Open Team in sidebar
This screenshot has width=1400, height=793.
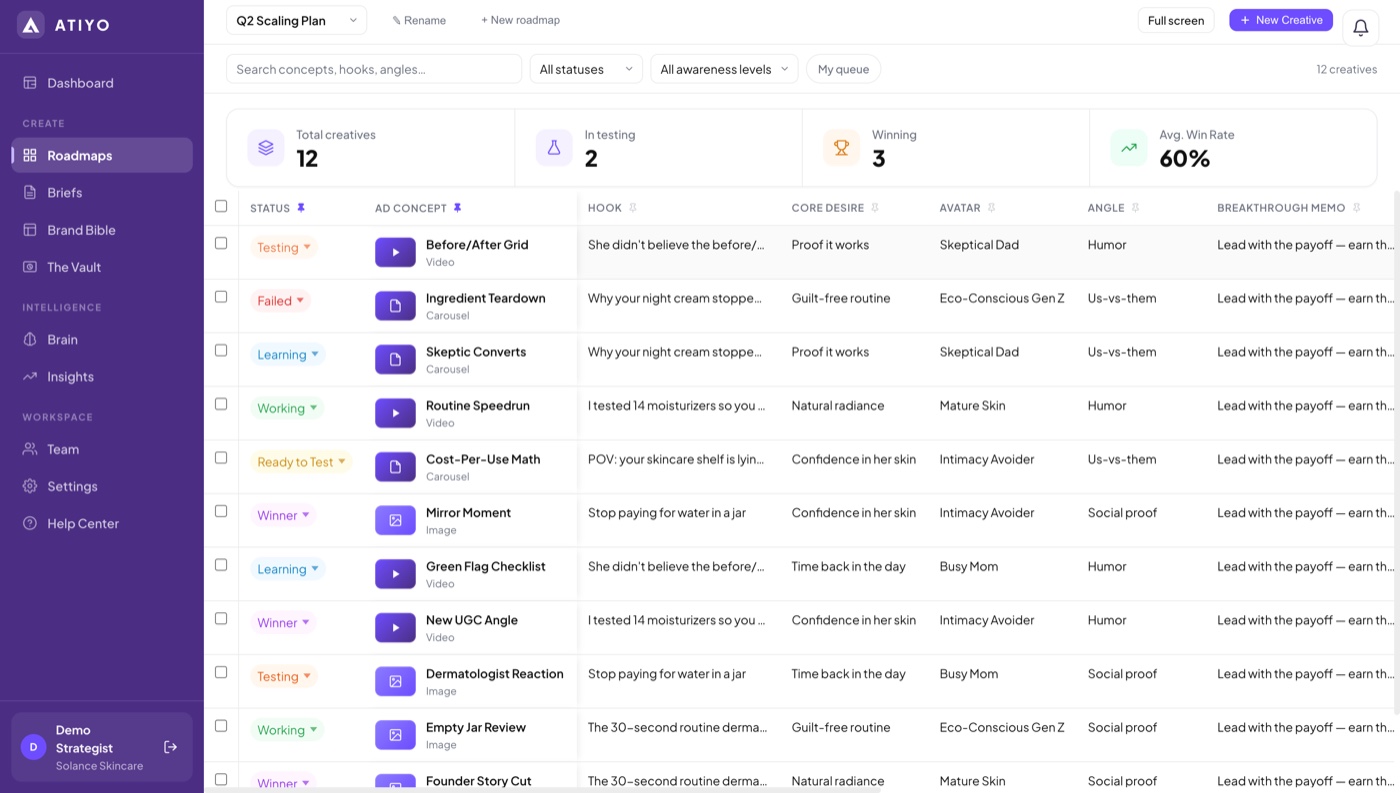point(101,449)
